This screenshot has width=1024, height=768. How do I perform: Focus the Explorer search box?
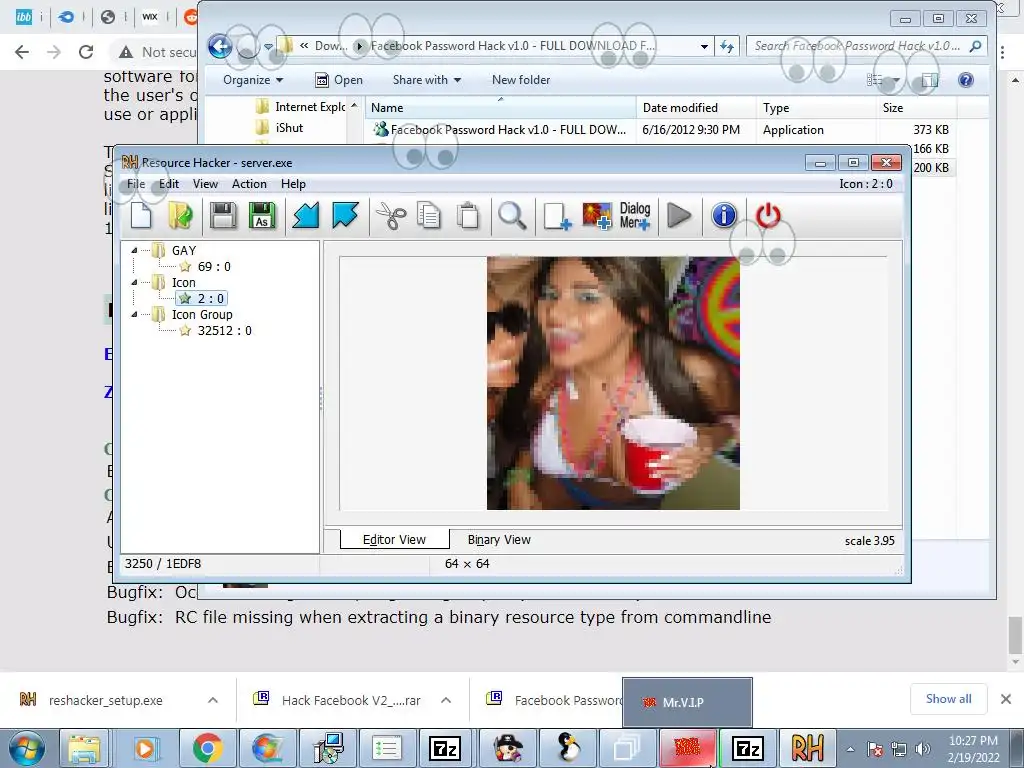866,46
